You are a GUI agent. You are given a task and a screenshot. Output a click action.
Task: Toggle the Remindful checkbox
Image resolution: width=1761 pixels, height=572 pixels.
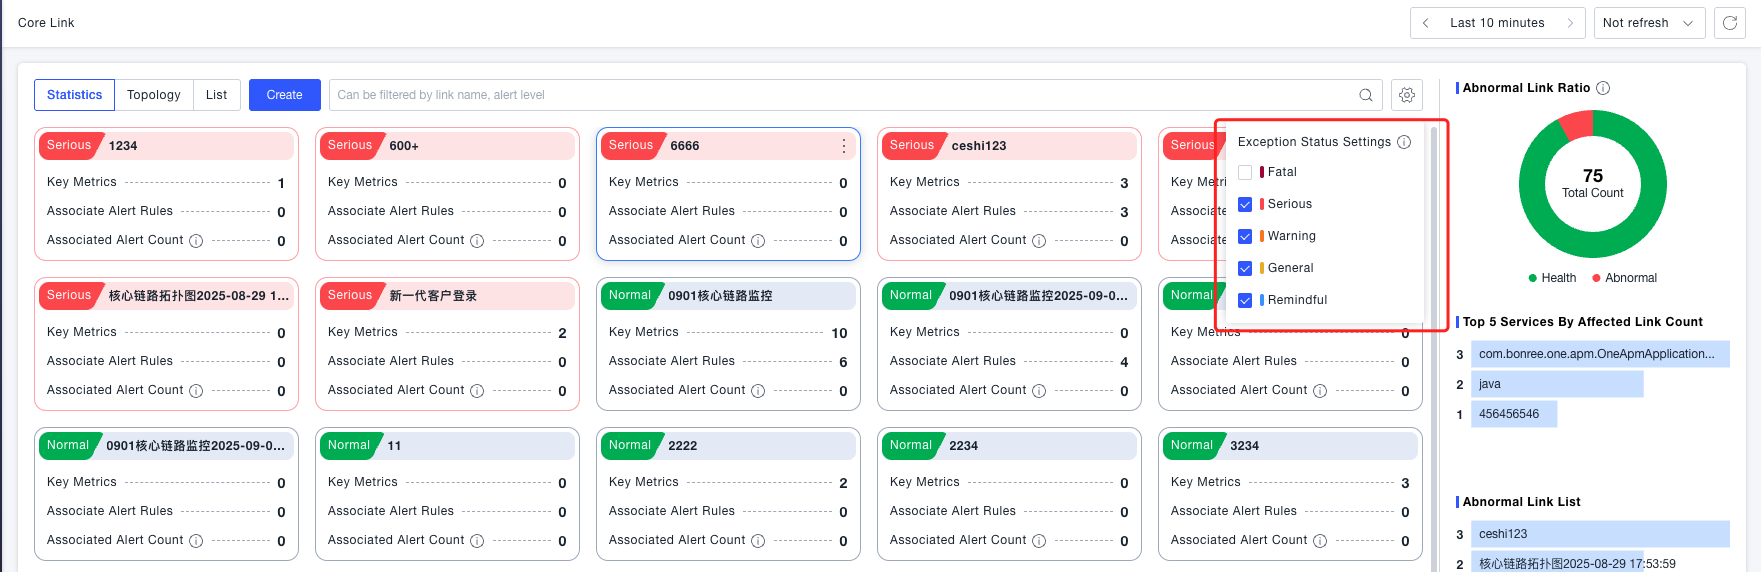pyautogui.click(x=1245, y=300)
